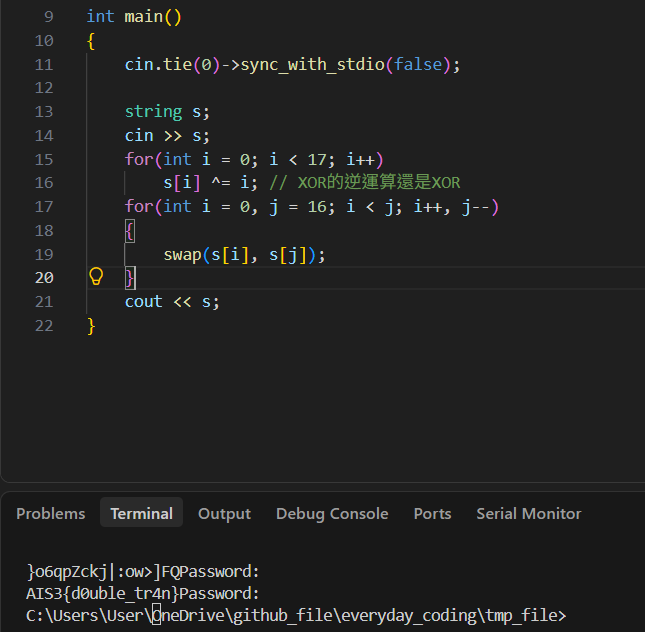Click the 'swap(s[i], s[j]);' call
Viewport: 645px width, 632px height.
click(x=244, y=255)
